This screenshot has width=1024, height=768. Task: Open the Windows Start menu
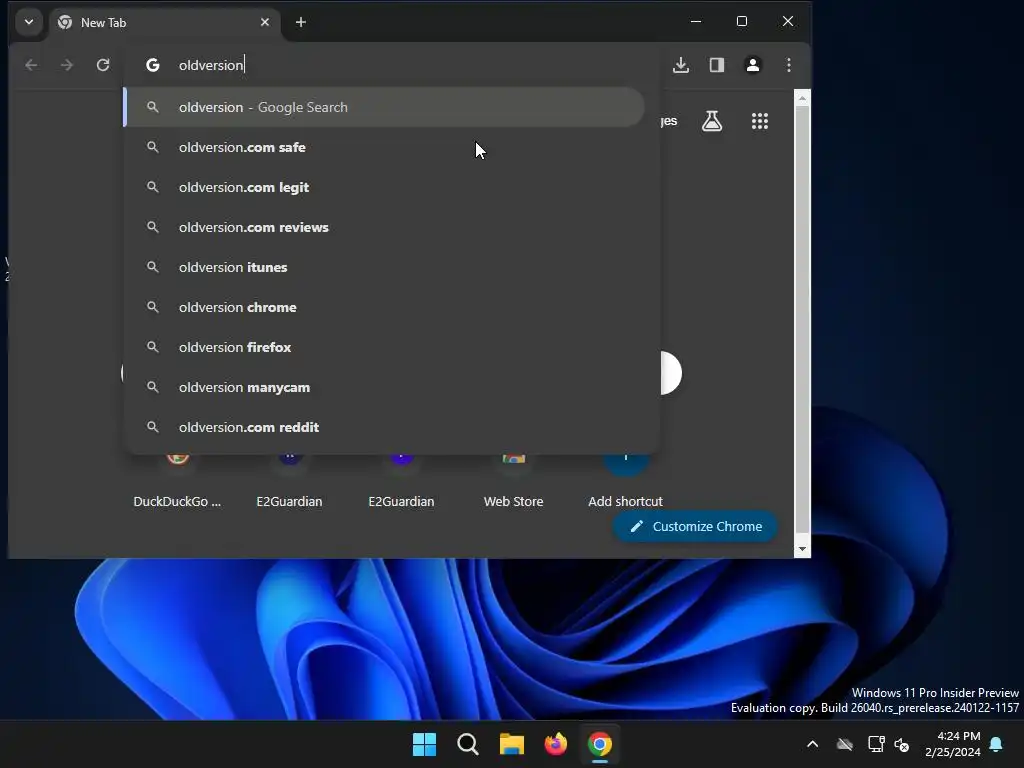pos(424,744)
